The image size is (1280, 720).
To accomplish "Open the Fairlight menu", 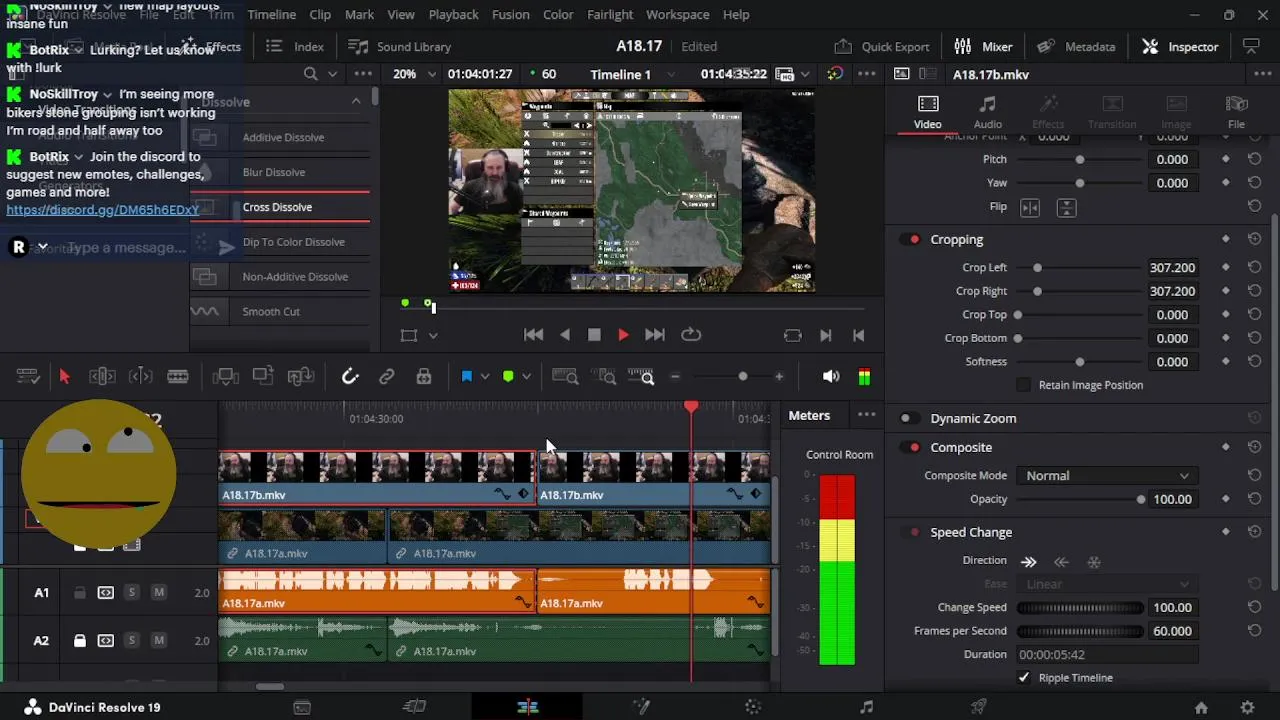I will click(610, 15).
